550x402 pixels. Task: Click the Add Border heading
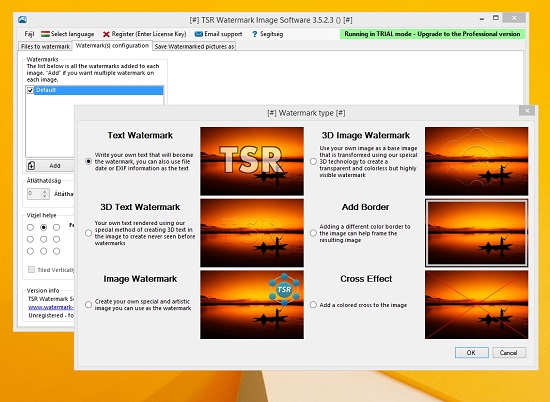365,207
